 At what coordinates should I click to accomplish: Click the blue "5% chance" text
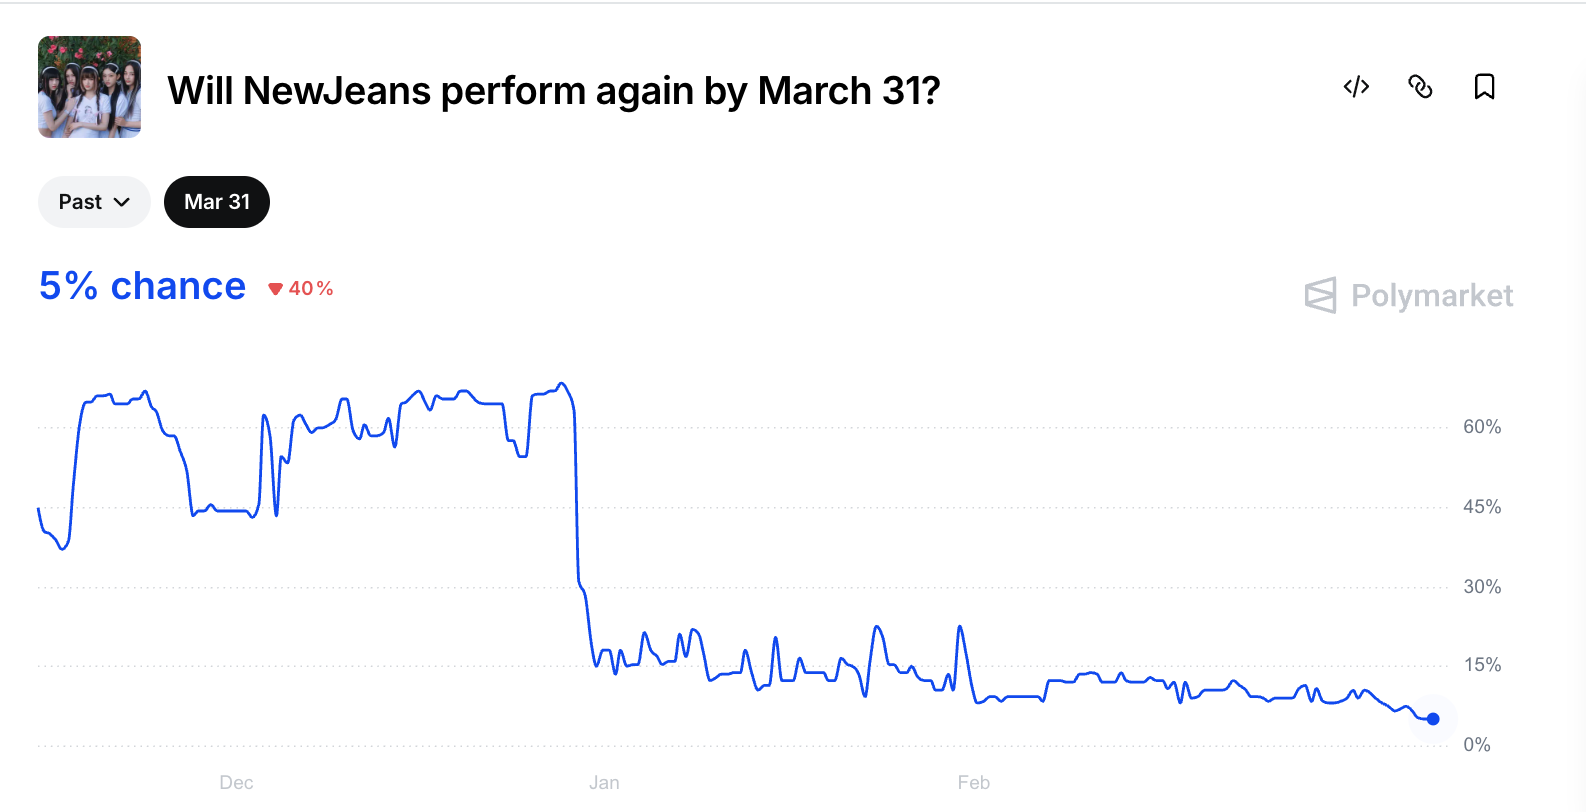point(142,286)
